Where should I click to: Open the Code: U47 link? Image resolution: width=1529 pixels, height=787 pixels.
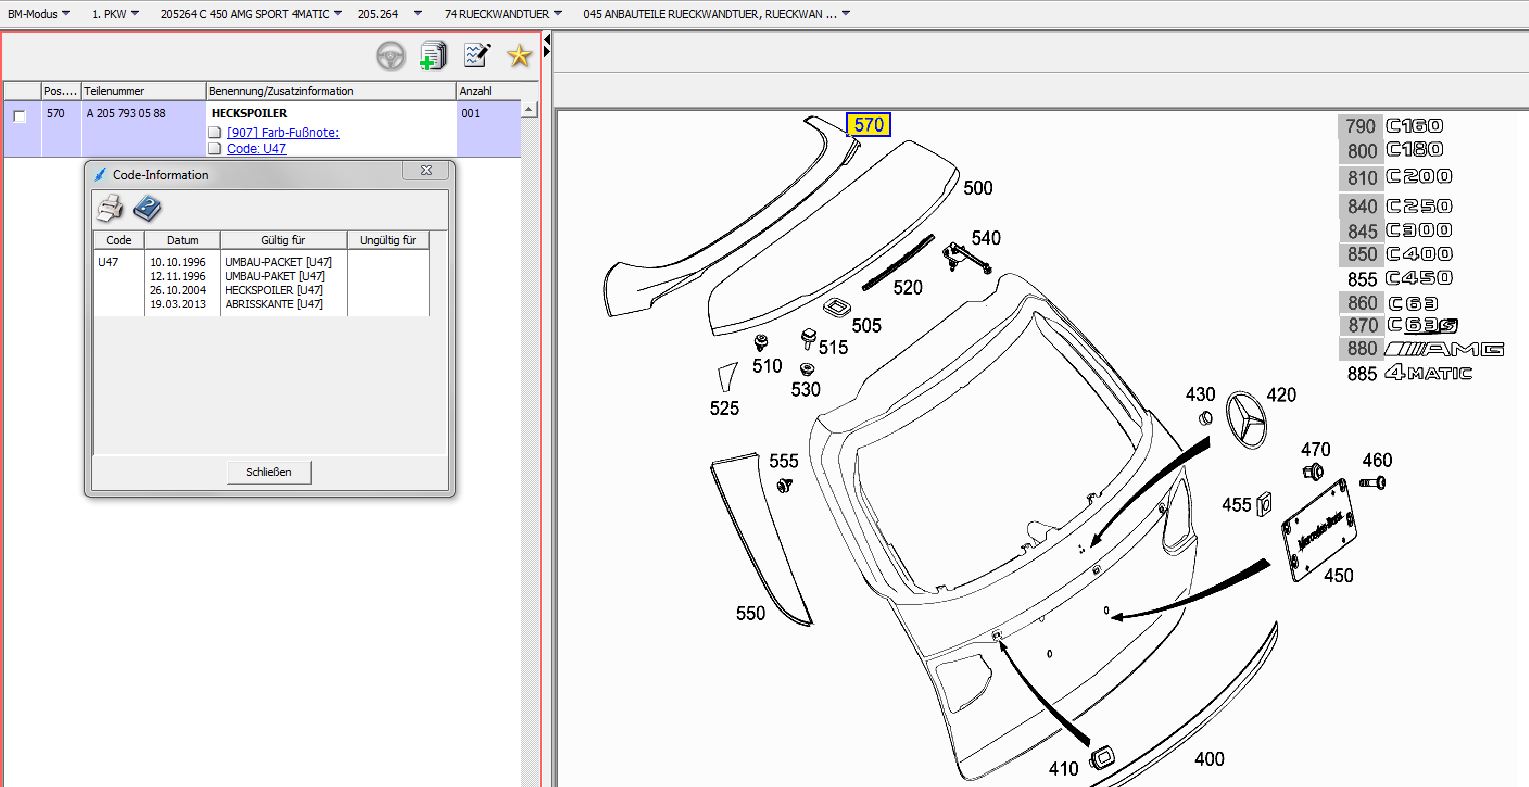coord(256,148)
